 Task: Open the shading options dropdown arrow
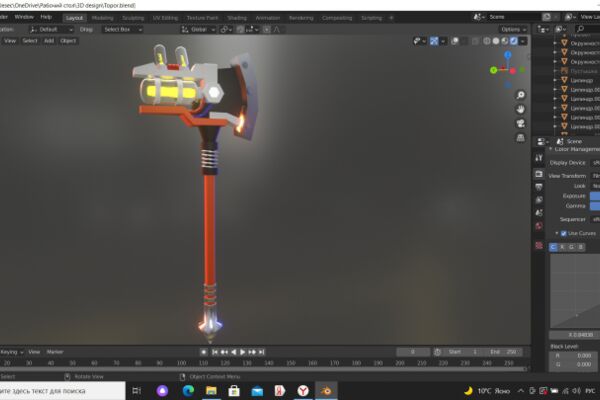pyautogui.click(x=523, y=41)
